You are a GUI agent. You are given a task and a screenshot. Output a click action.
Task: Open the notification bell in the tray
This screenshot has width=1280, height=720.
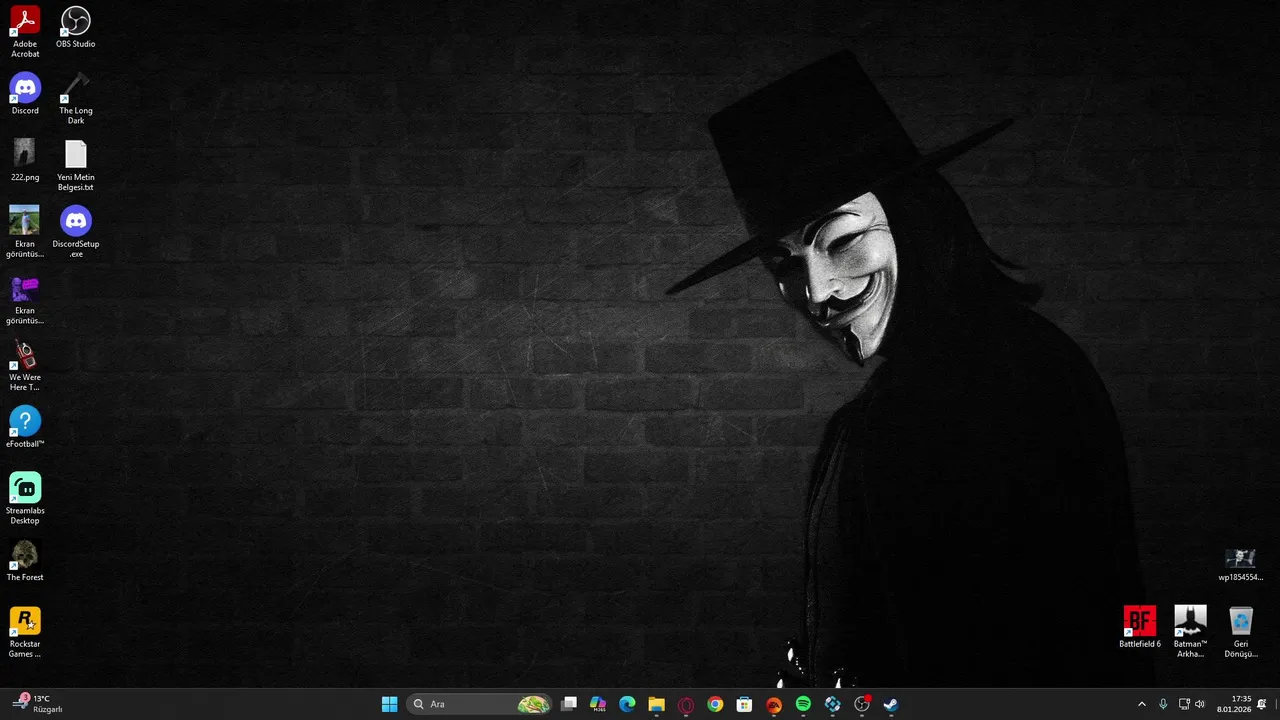[x=1262, y=704]
